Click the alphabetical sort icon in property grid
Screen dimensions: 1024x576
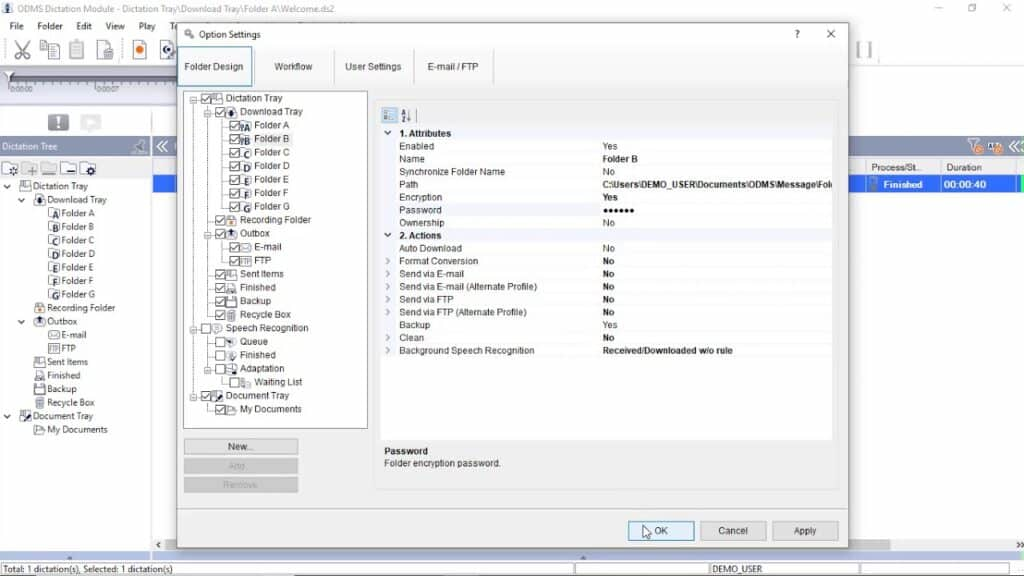point(406,116)
